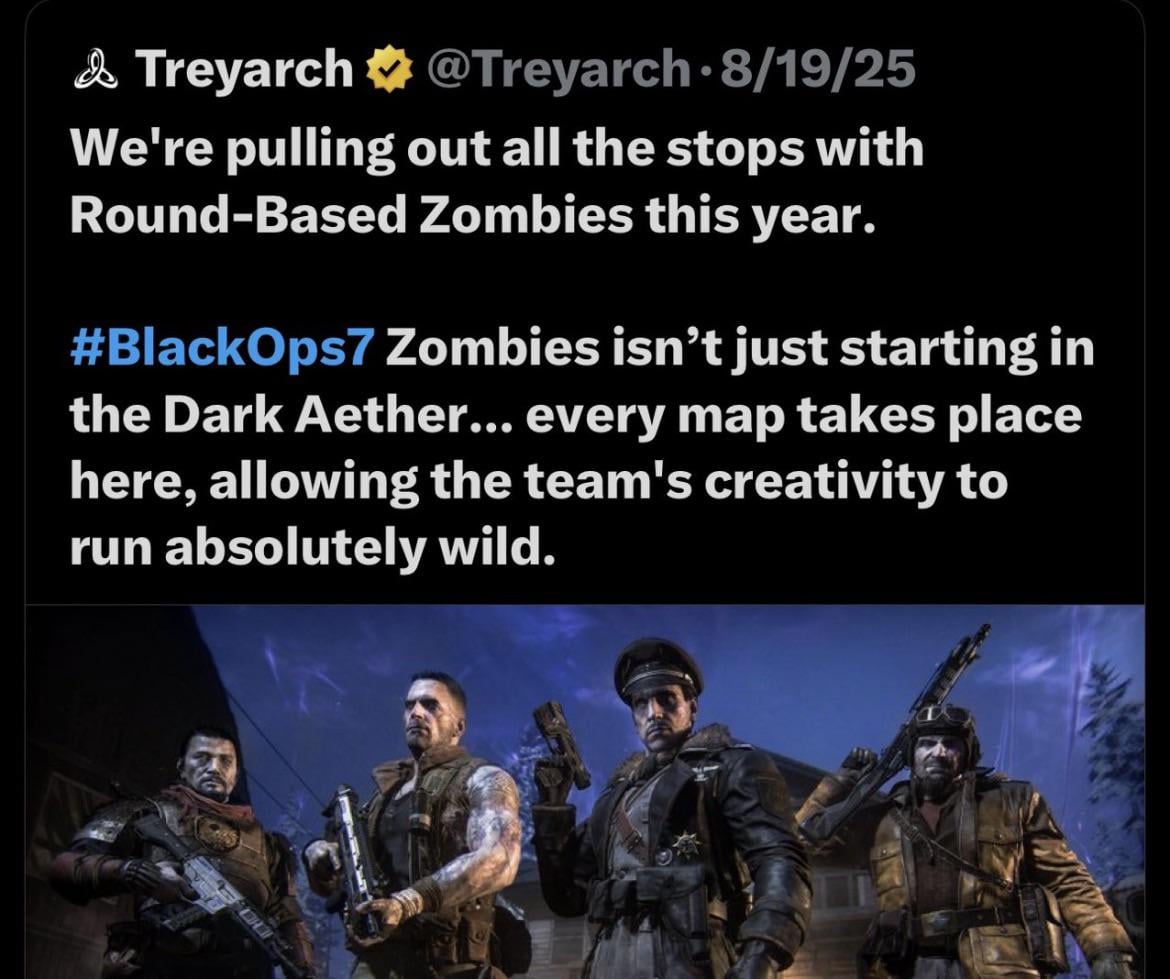Click the 'Dark Aether' tweet text line
This screenshot has height=979, width=1170.
(x=575, y=415)
